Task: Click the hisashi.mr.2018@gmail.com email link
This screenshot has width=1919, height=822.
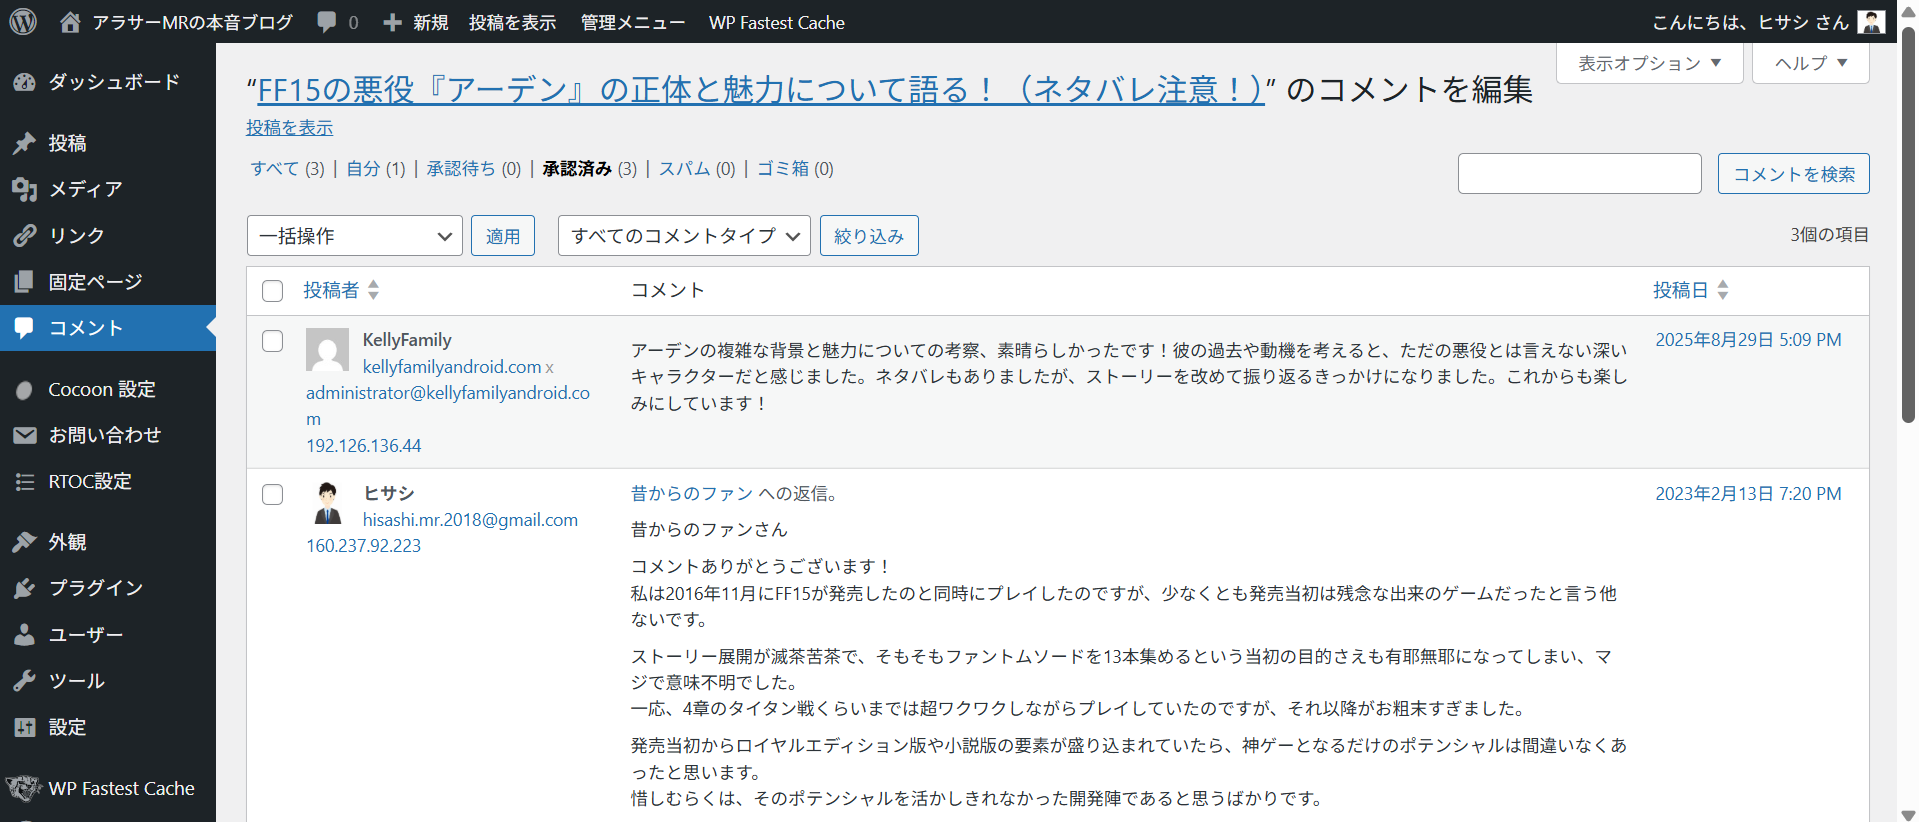Action: pos(470,520)
